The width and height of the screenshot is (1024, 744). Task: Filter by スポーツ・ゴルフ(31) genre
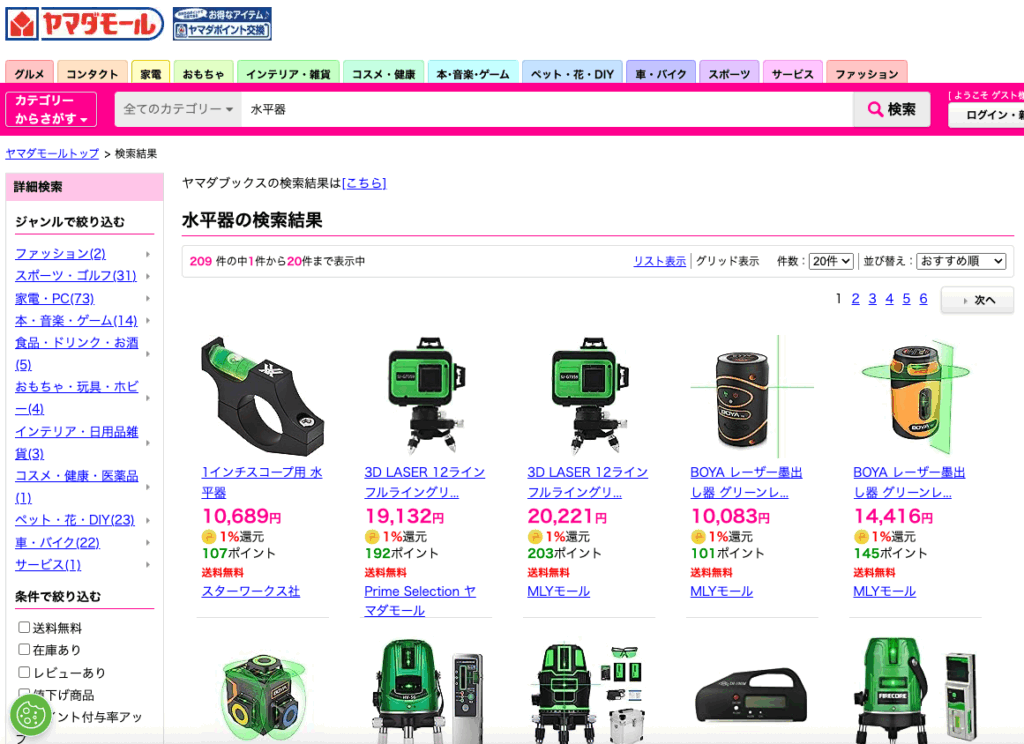pos(76,276)
